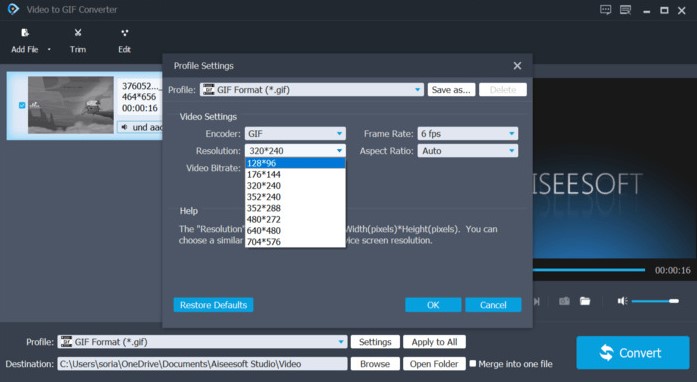697x382 pixels.
Task: Toggle Merge into one file checkbox
Action: (473, 364)
